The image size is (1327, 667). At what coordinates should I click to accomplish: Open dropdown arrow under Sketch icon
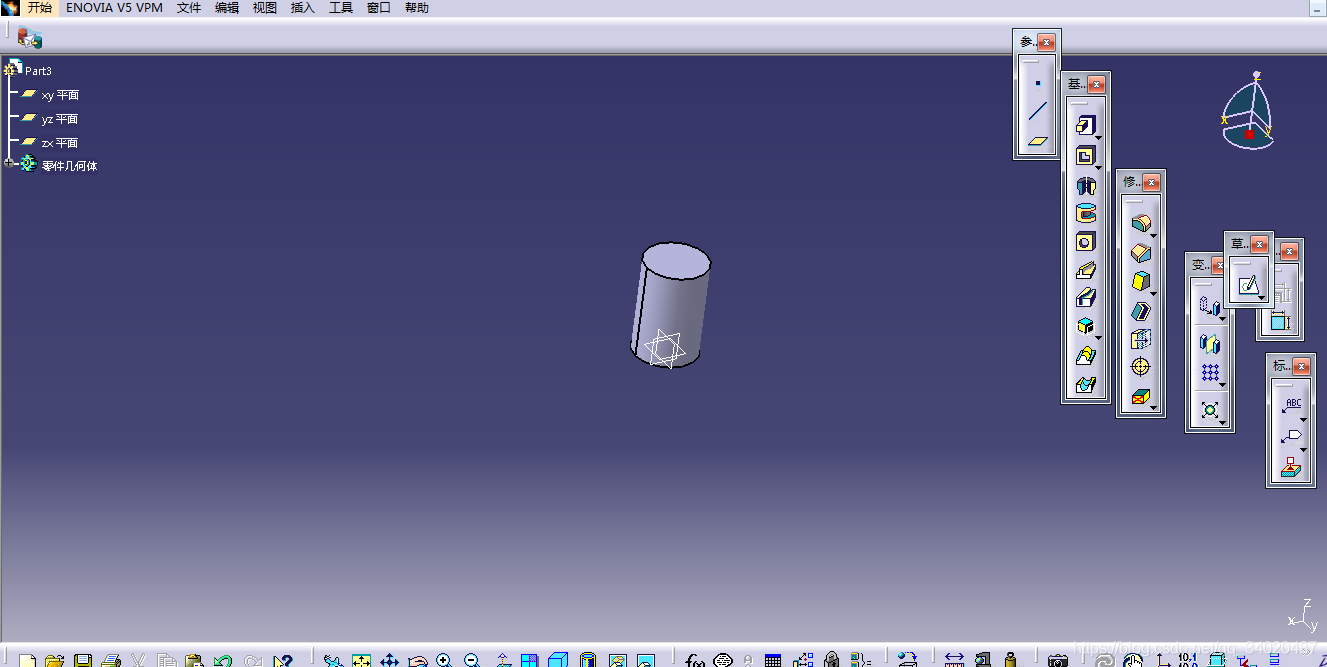point(1262,298)
